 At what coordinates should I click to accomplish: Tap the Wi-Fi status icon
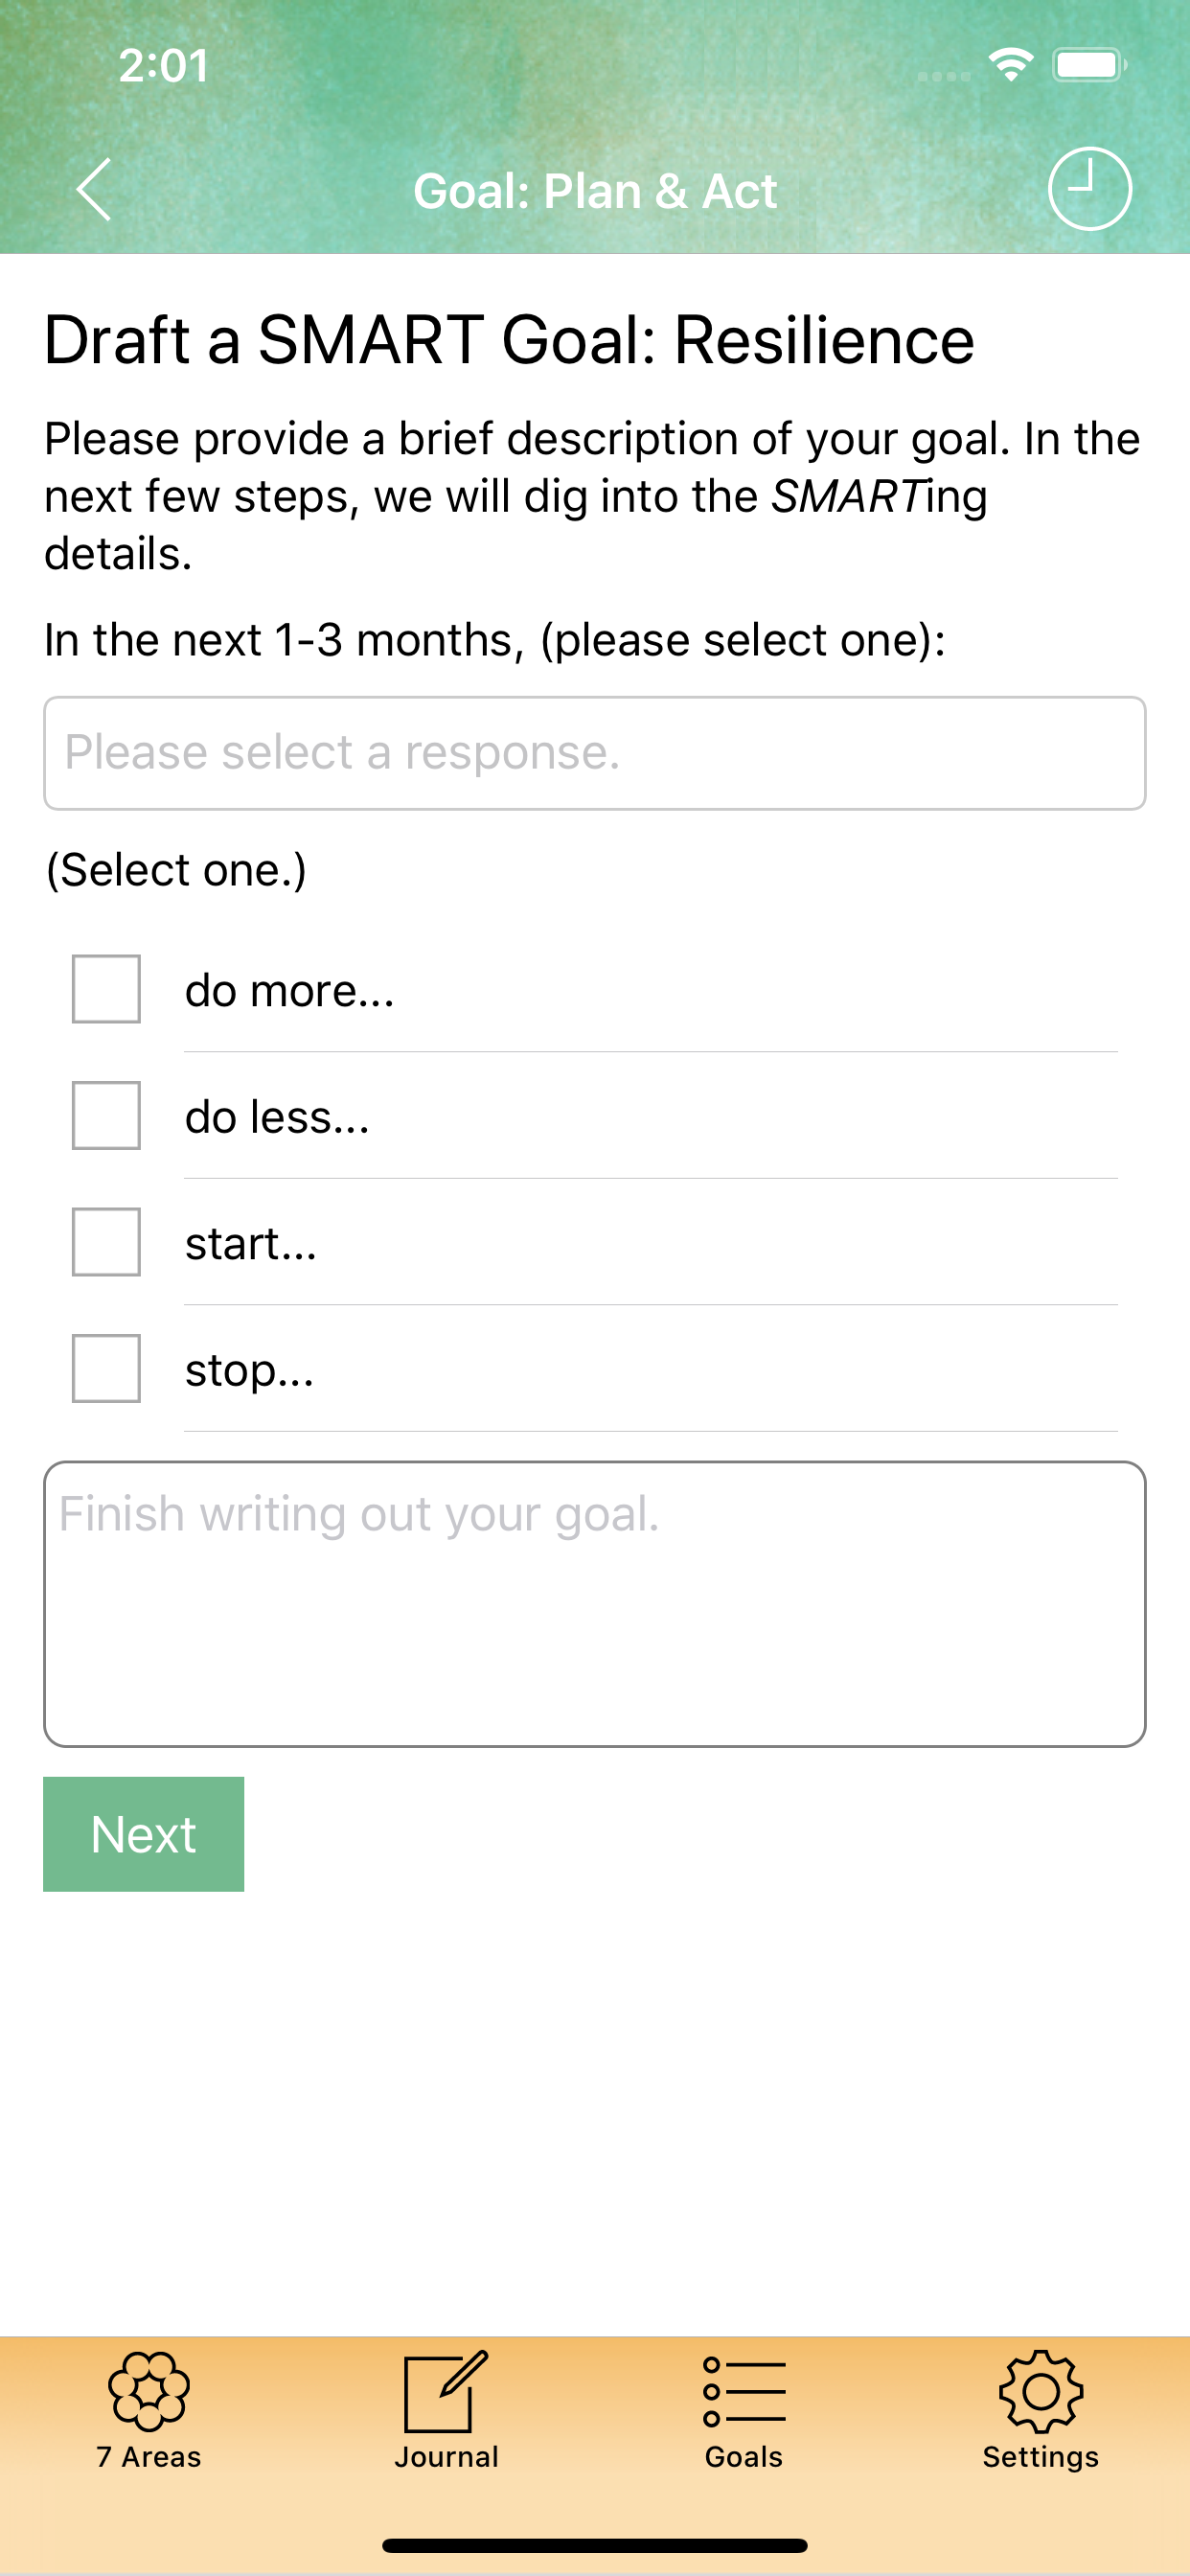[1010, 65]
